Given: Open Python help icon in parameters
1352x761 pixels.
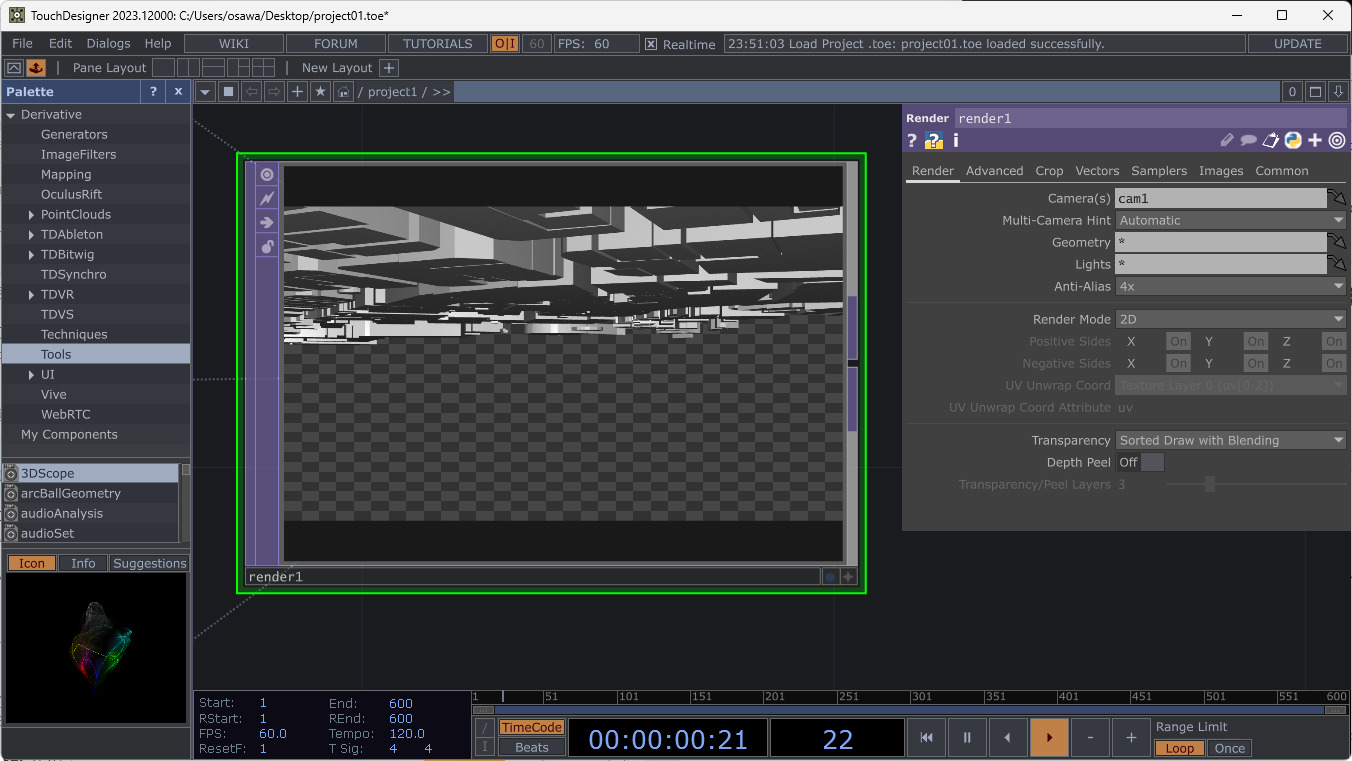Looking at the screenshot, I should (x=934, y=140).
